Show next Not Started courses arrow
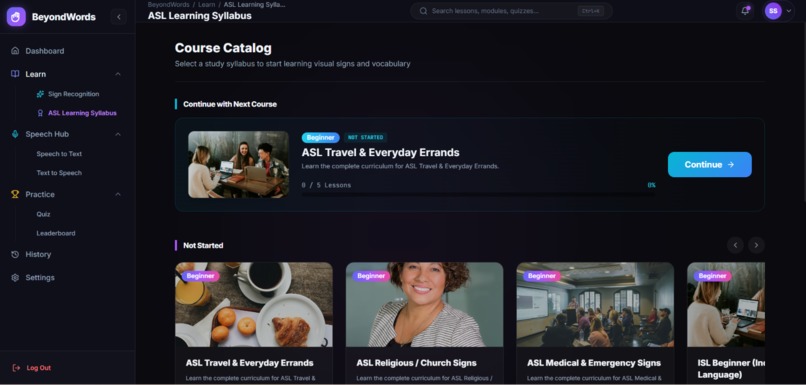This screenshot has height=385, width=806. [756, 245]
